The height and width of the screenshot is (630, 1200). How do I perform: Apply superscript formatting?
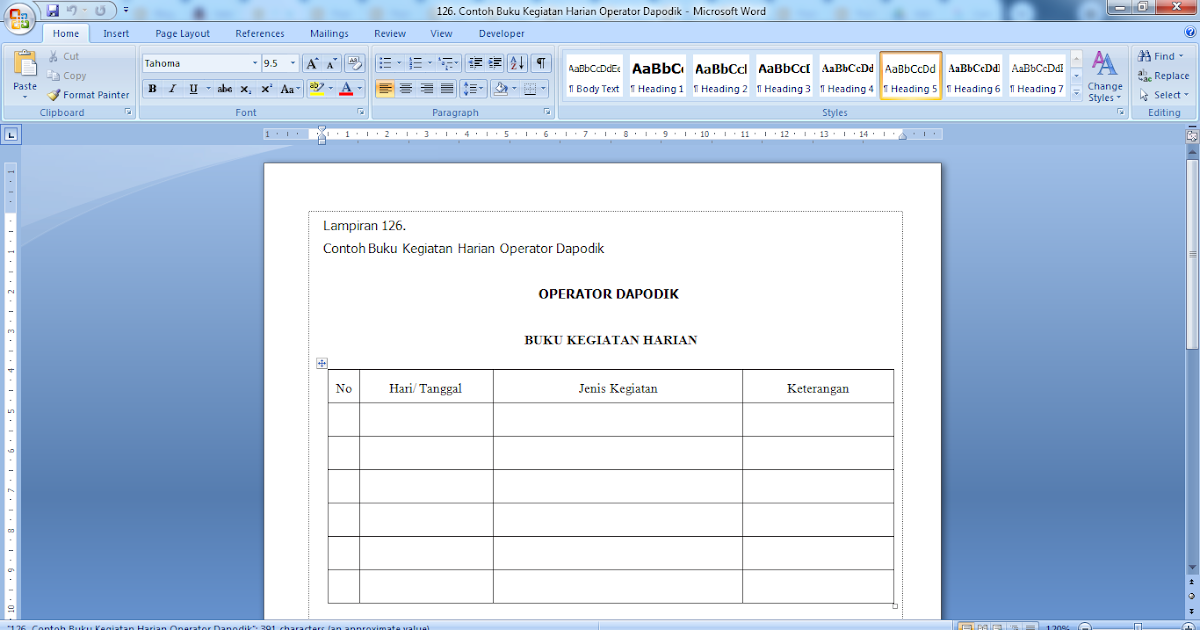coord(266,89)
